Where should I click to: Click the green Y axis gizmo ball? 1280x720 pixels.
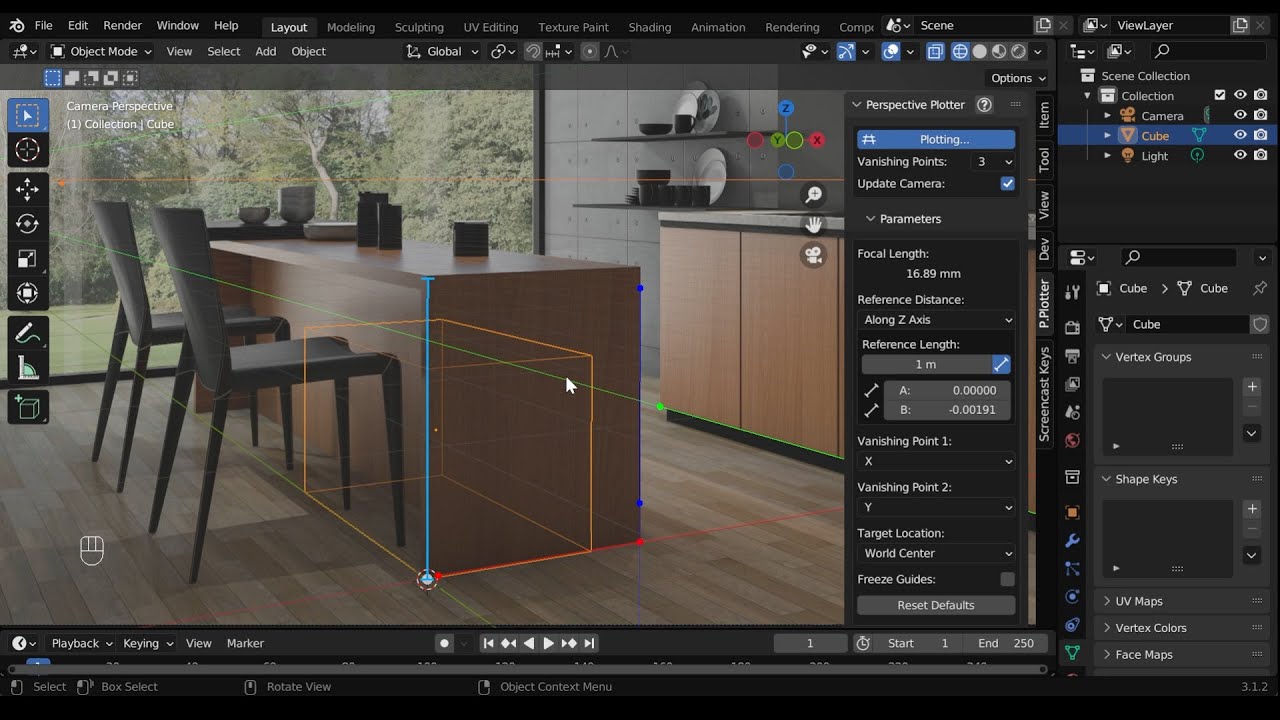pyautogui.click(x=777, y=140)
